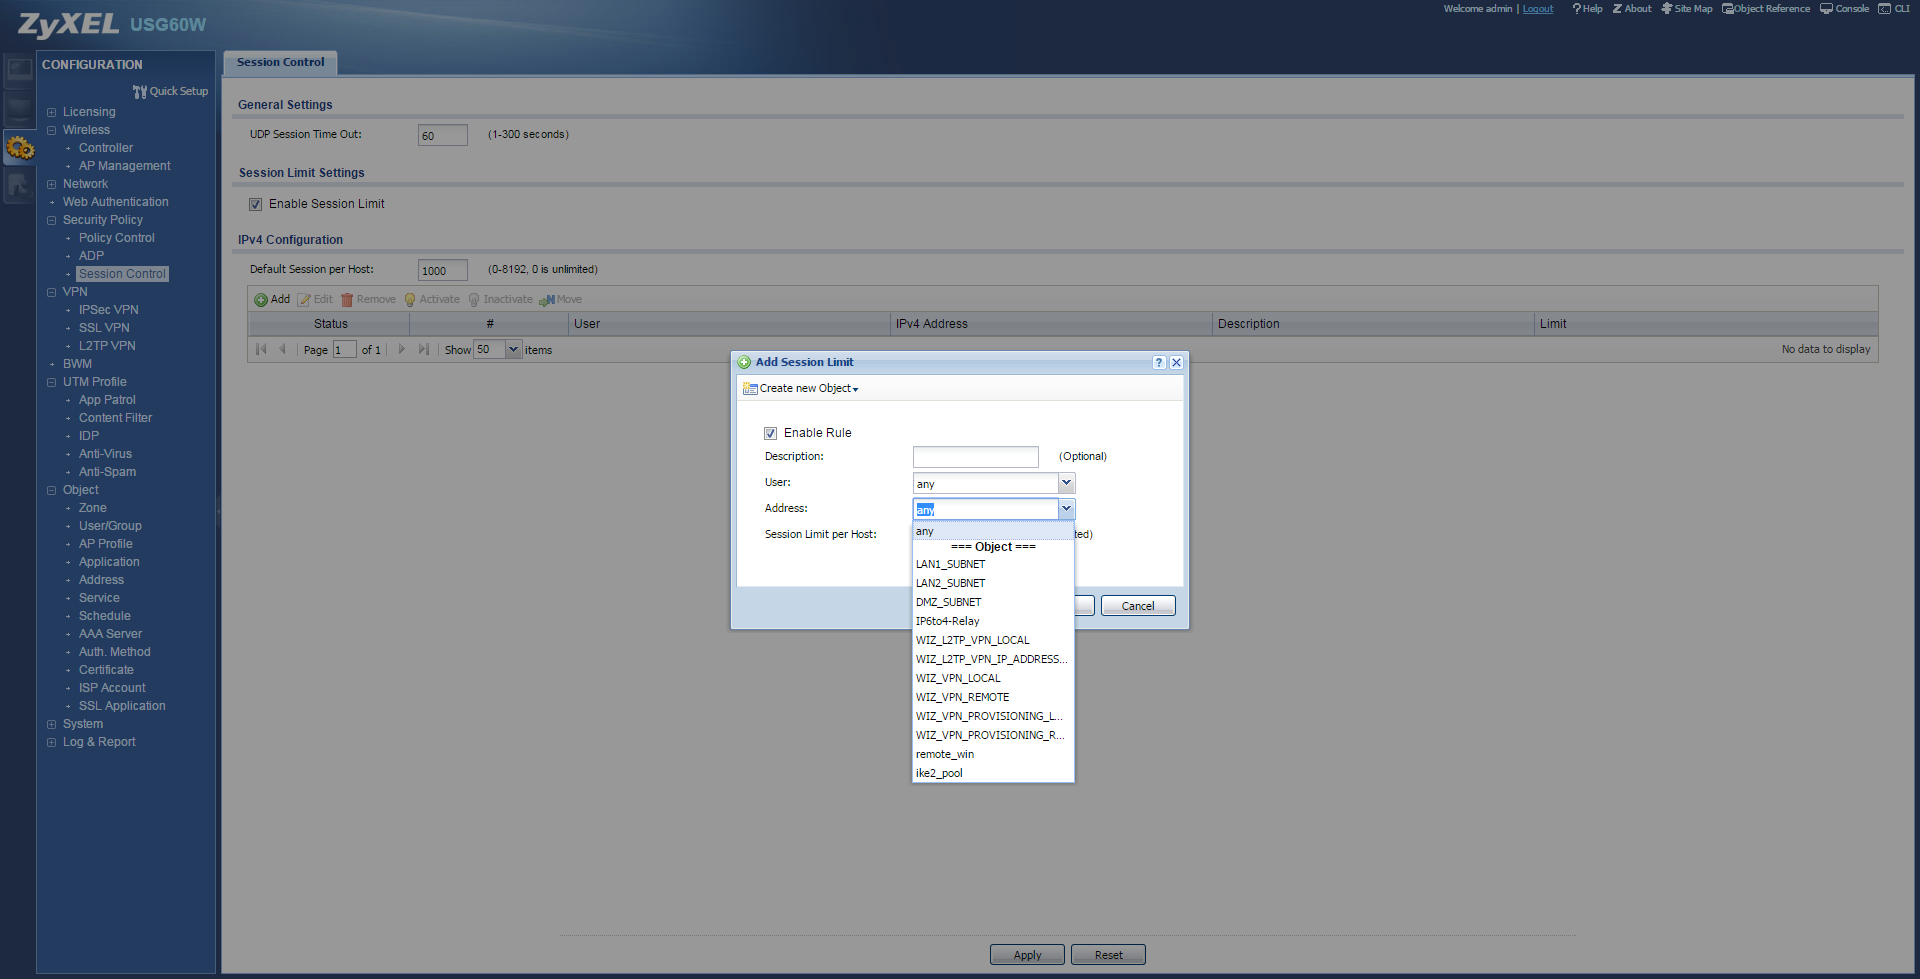Click the help question mark in dialog

(1158, 363)
